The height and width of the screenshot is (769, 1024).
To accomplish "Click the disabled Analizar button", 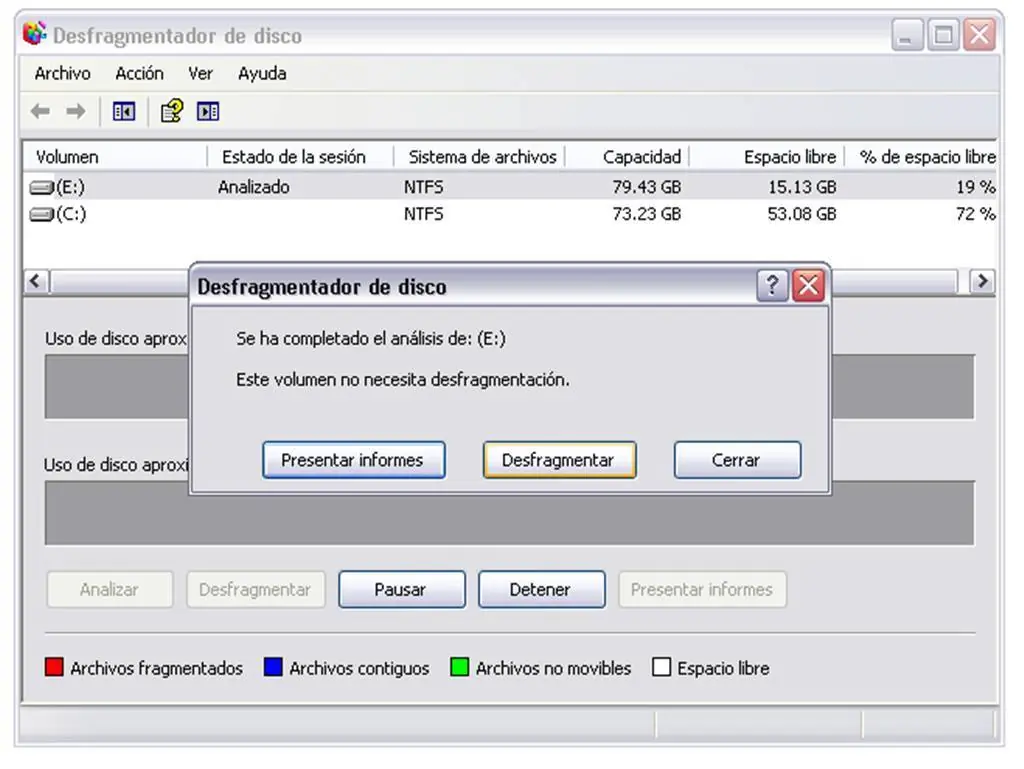I will pos(110,589).
